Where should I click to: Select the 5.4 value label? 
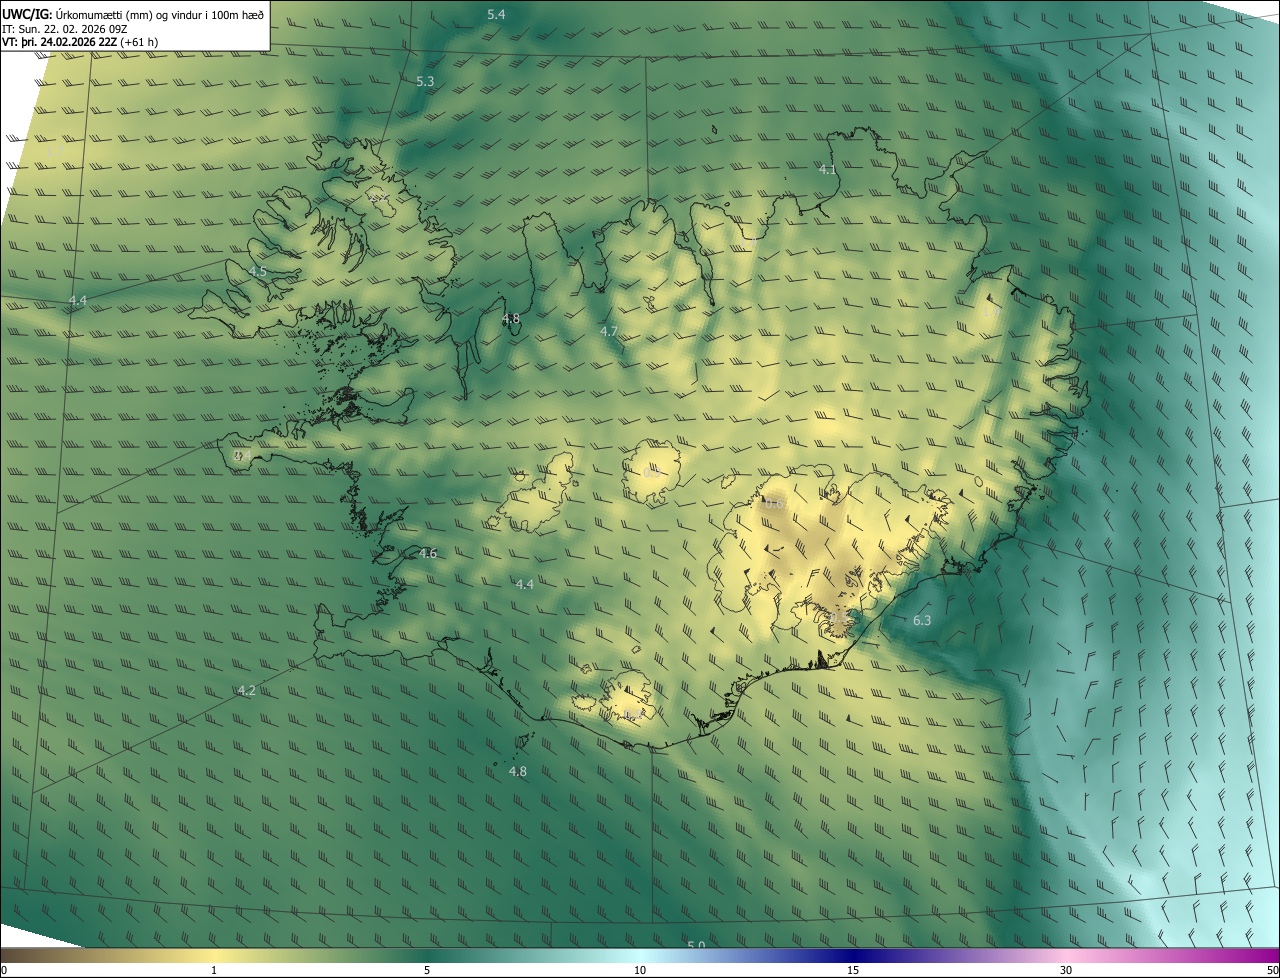(496, 14)
